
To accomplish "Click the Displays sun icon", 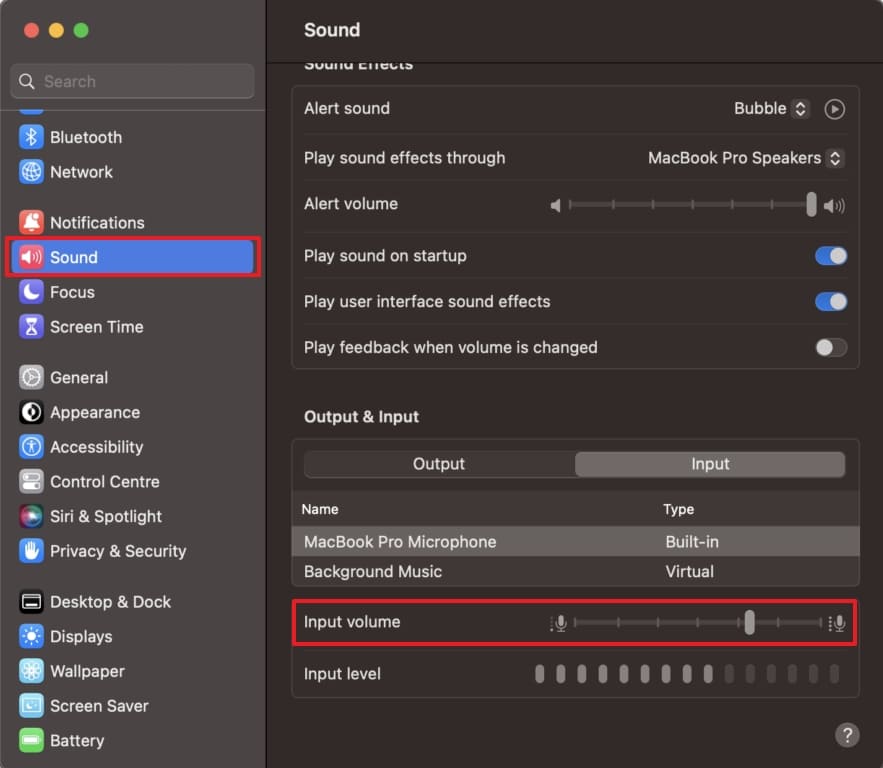I will click(x=31, y=636).
